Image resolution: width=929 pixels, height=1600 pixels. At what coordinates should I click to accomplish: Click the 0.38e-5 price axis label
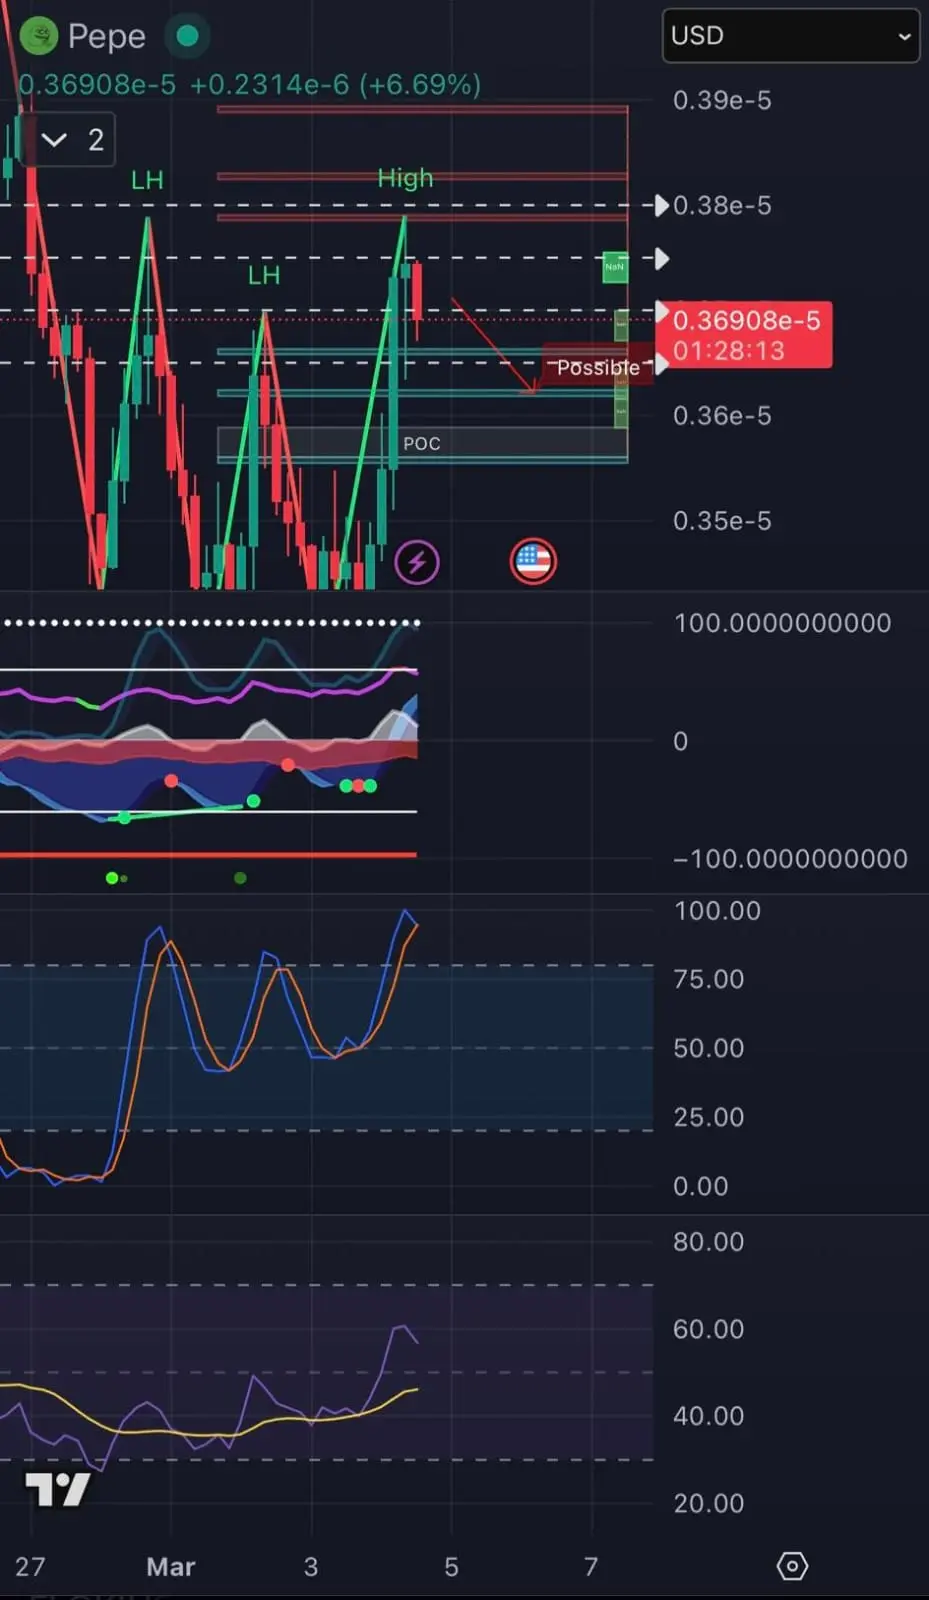pos(722,206)
